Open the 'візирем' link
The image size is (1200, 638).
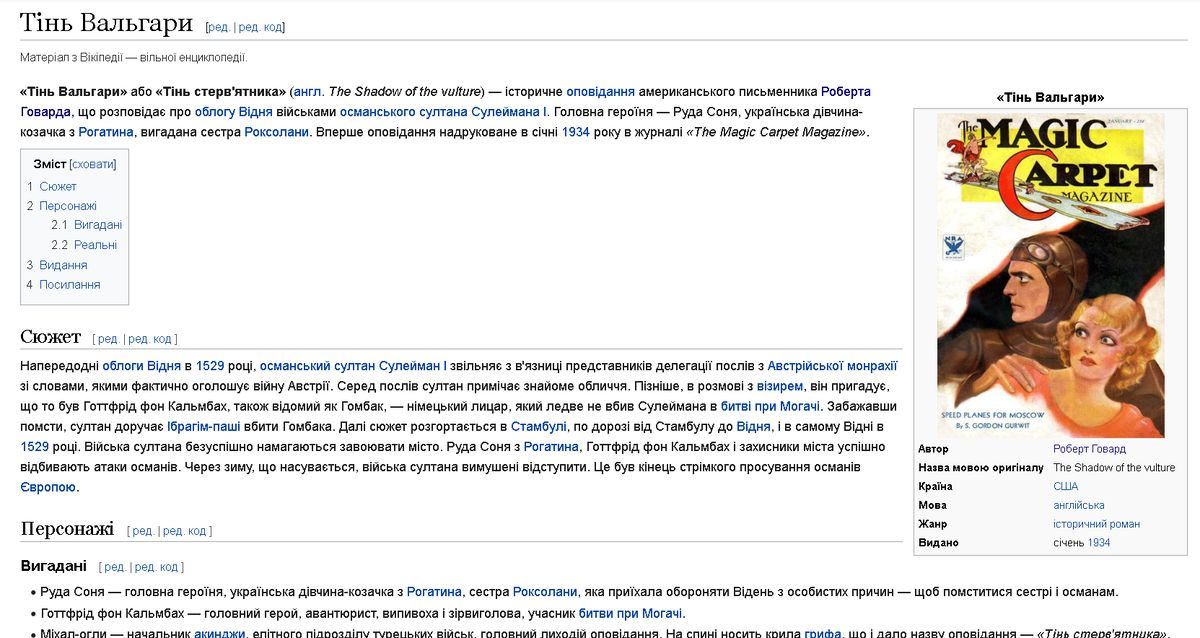coord(781,386)
